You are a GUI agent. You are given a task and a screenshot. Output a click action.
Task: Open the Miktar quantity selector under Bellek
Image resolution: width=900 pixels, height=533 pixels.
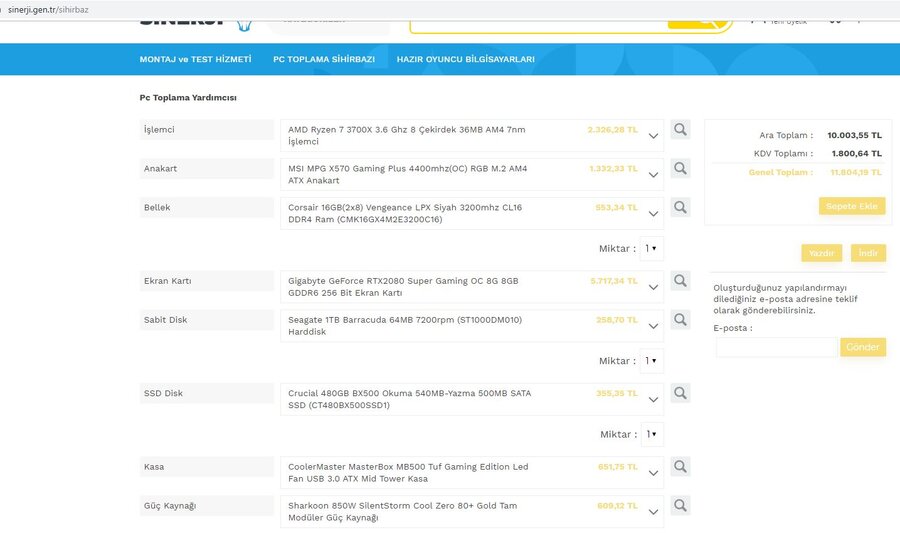pyautogui.click(x=651, y=248)
